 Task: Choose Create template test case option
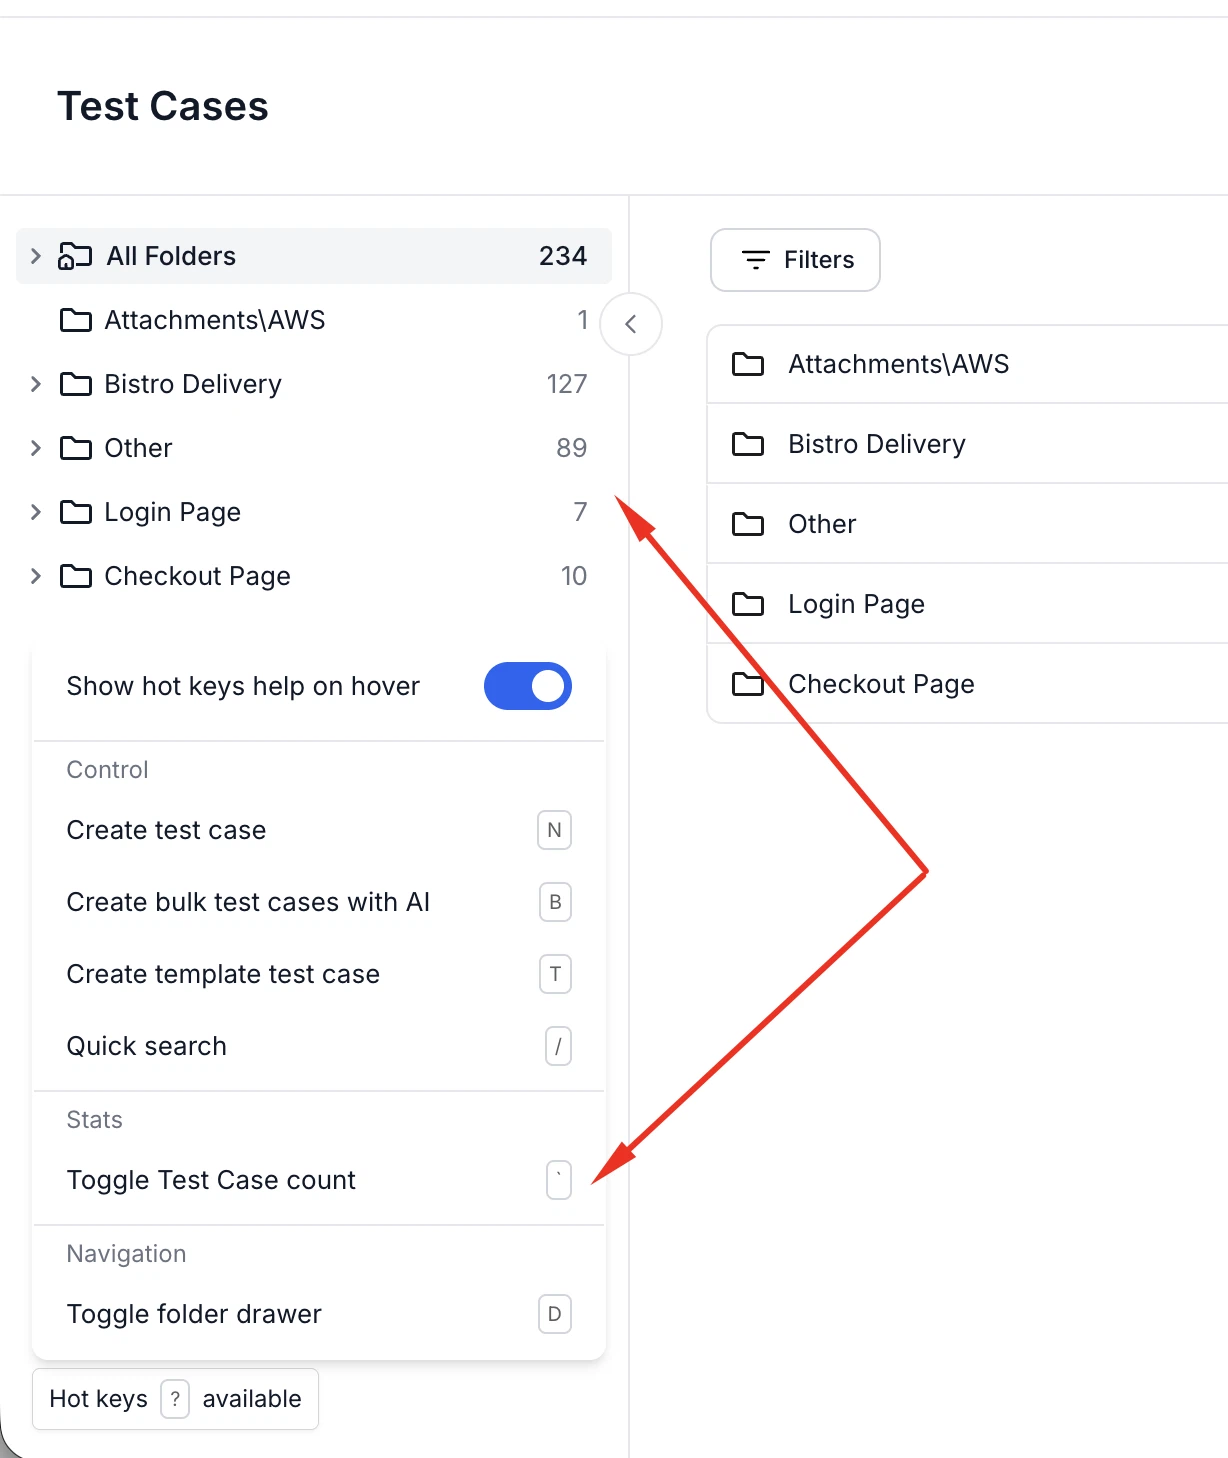click(223, 974)
